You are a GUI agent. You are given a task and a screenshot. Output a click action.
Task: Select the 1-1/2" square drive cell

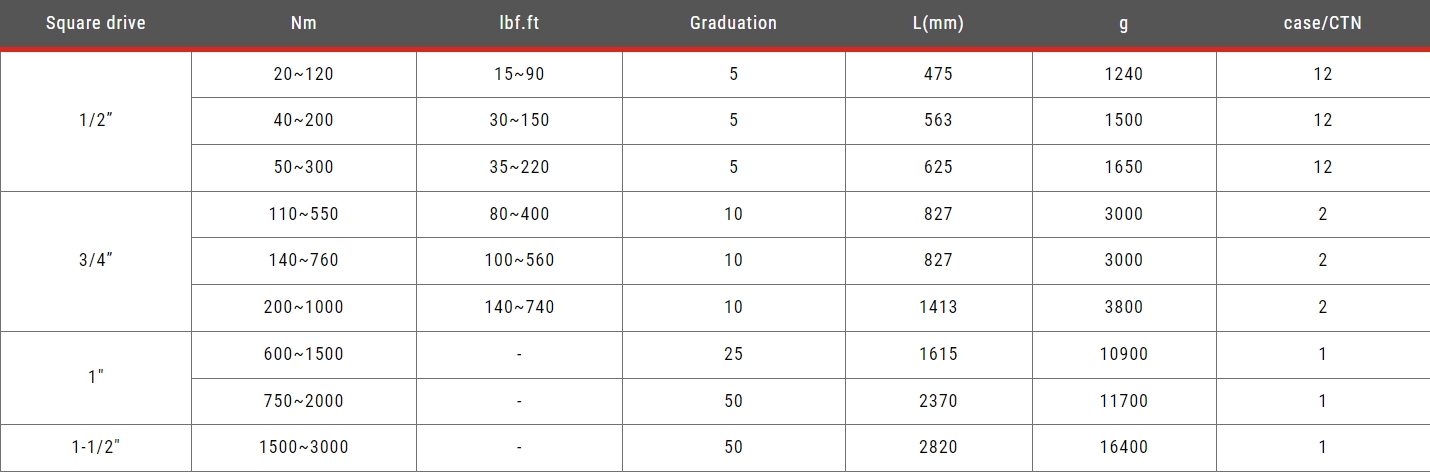coord(96,448)
